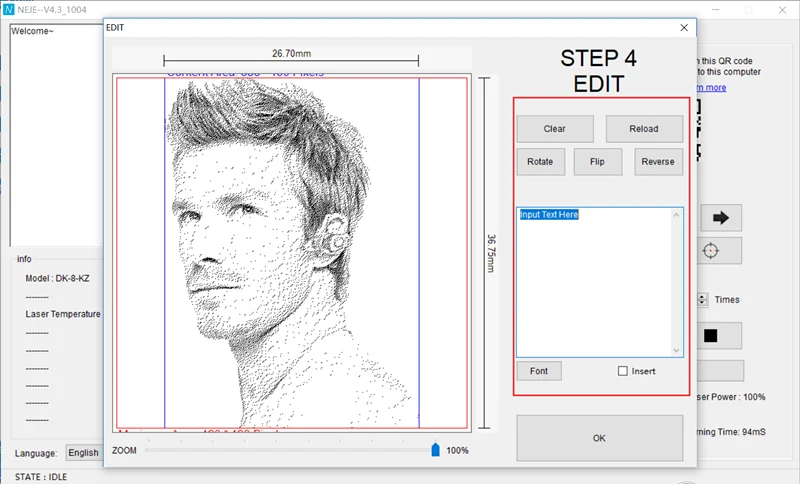Image resolution: width=800 pixels, height=484 pixels.
Task: Confirm edits with the OK button
Action: (599, 438)
